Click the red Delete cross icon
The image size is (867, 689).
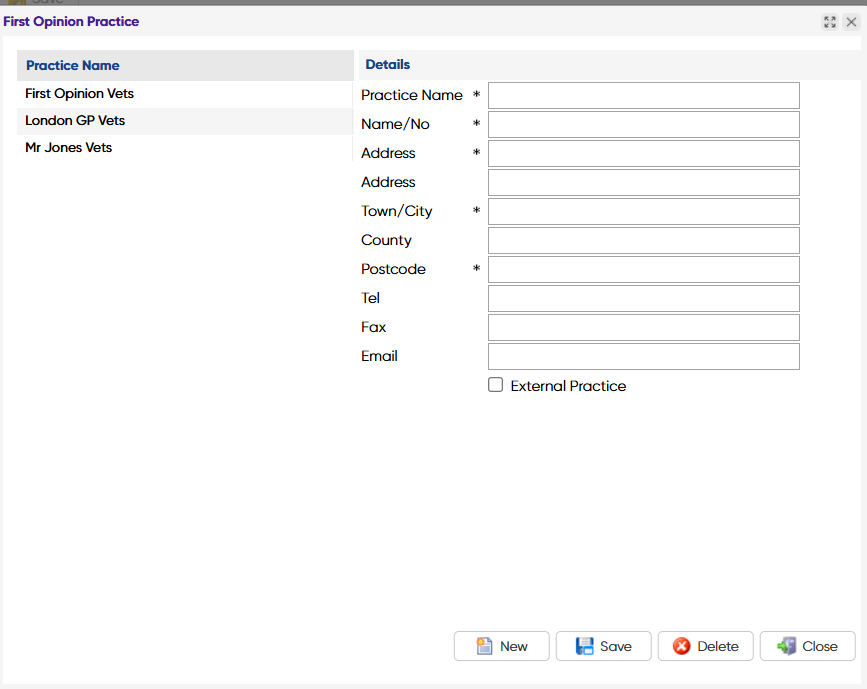click(x=682, y=646)
